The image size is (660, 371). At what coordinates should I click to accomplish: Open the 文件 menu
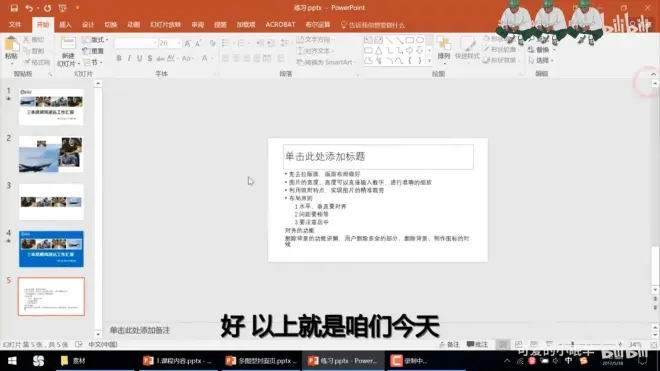15,25
